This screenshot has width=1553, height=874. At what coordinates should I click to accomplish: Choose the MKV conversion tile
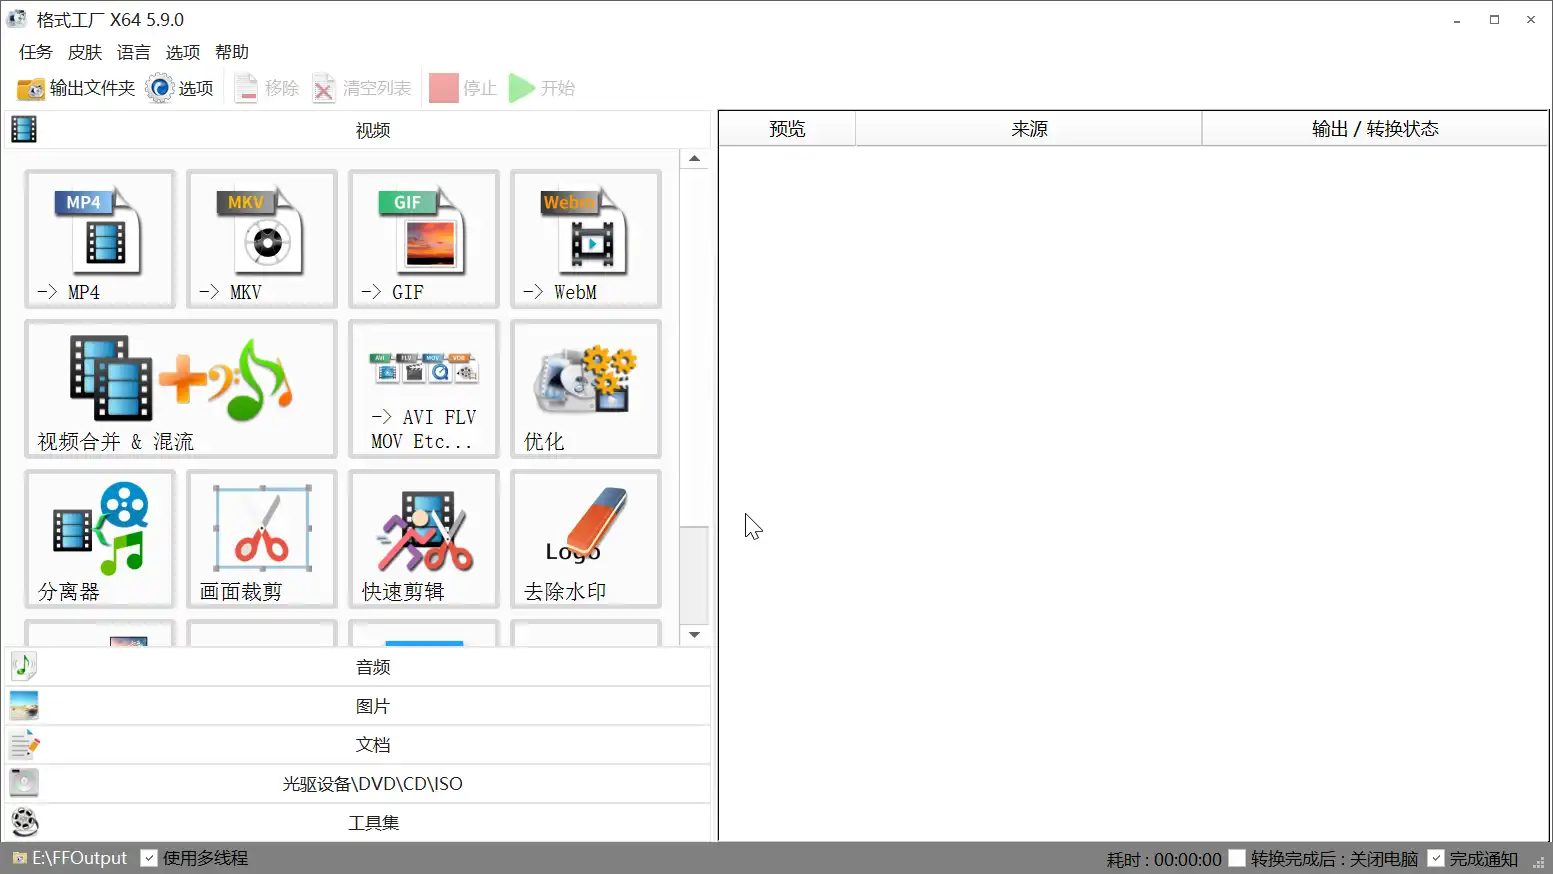[x=262, y=239]
